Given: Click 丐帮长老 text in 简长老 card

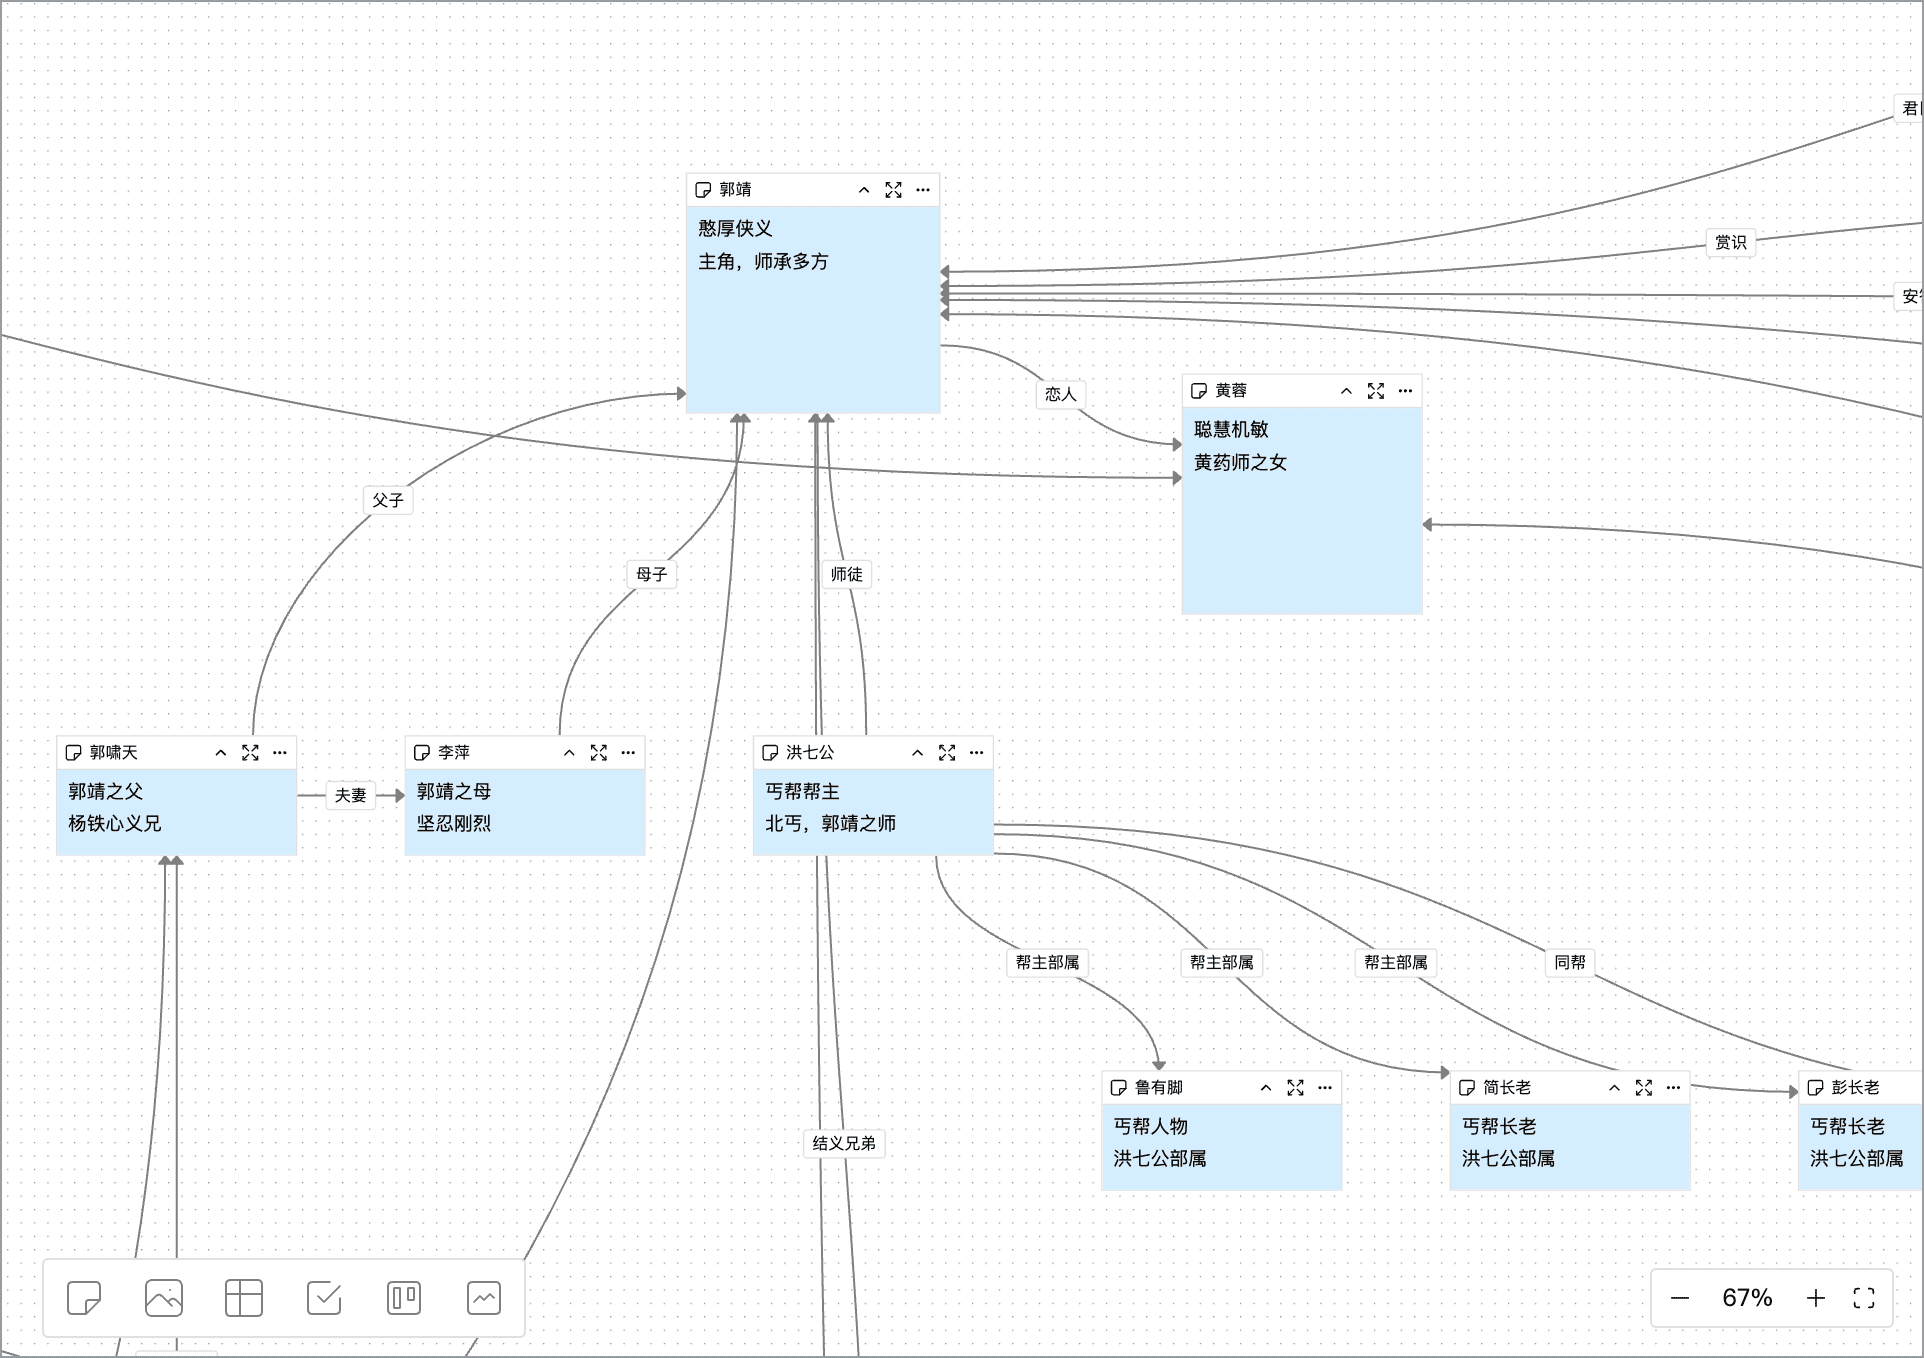Looking at the screenshot, I should (x=1499, y=1127).
